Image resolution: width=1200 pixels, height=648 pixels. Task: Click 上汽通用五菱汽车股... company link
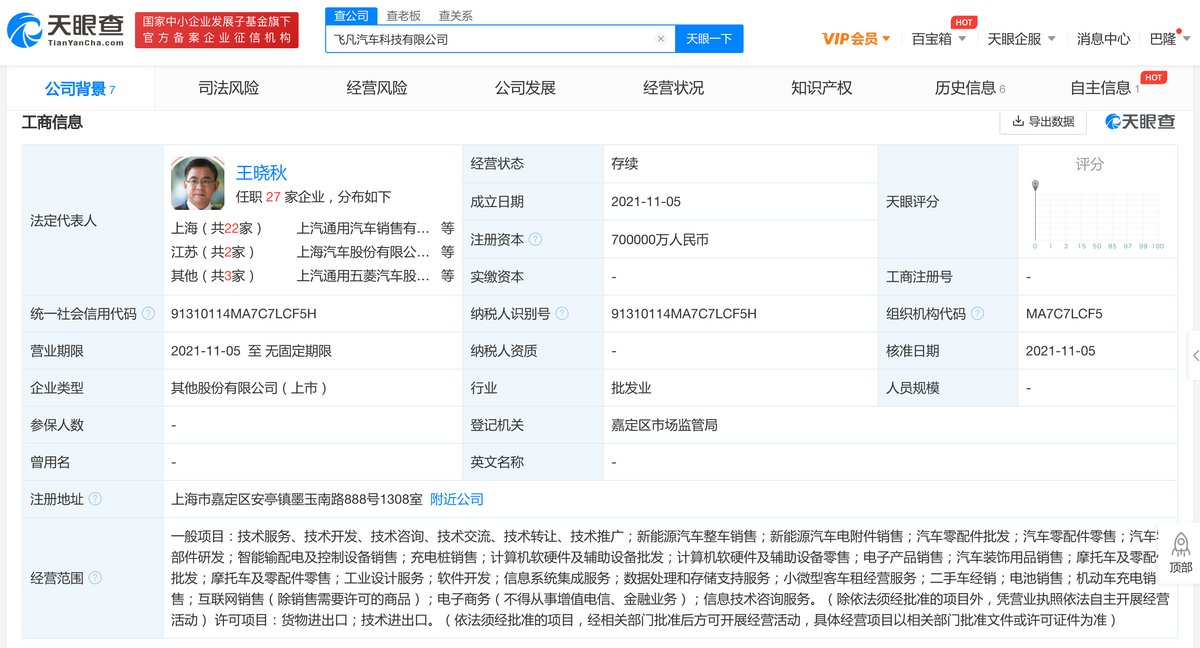pyautogui.click(x=364, y=276)
